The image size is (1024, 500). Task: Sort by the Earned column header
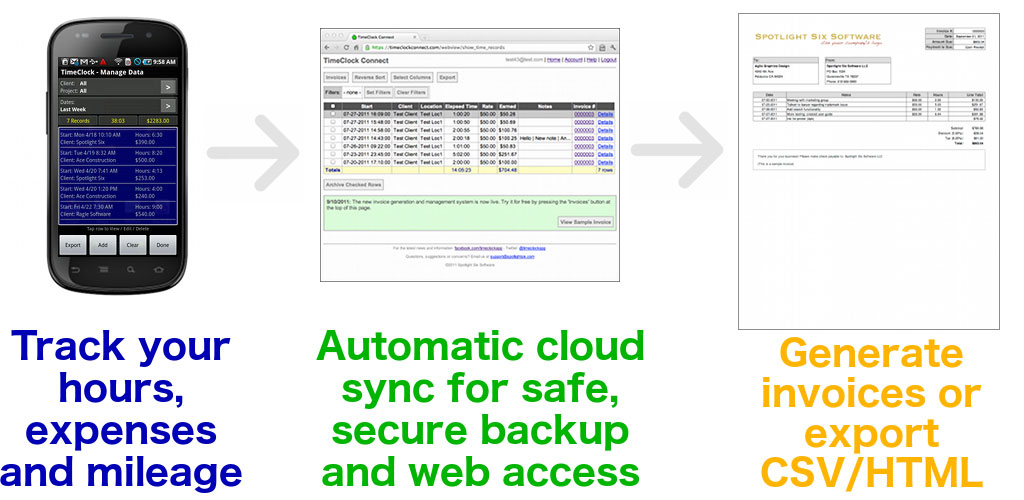(x=507, y=106)
